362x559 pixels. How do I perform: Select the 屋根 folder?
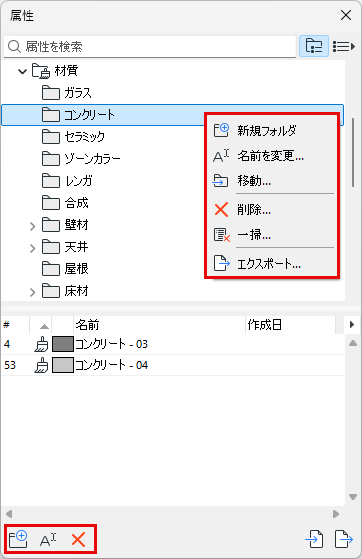pos(65,269)
